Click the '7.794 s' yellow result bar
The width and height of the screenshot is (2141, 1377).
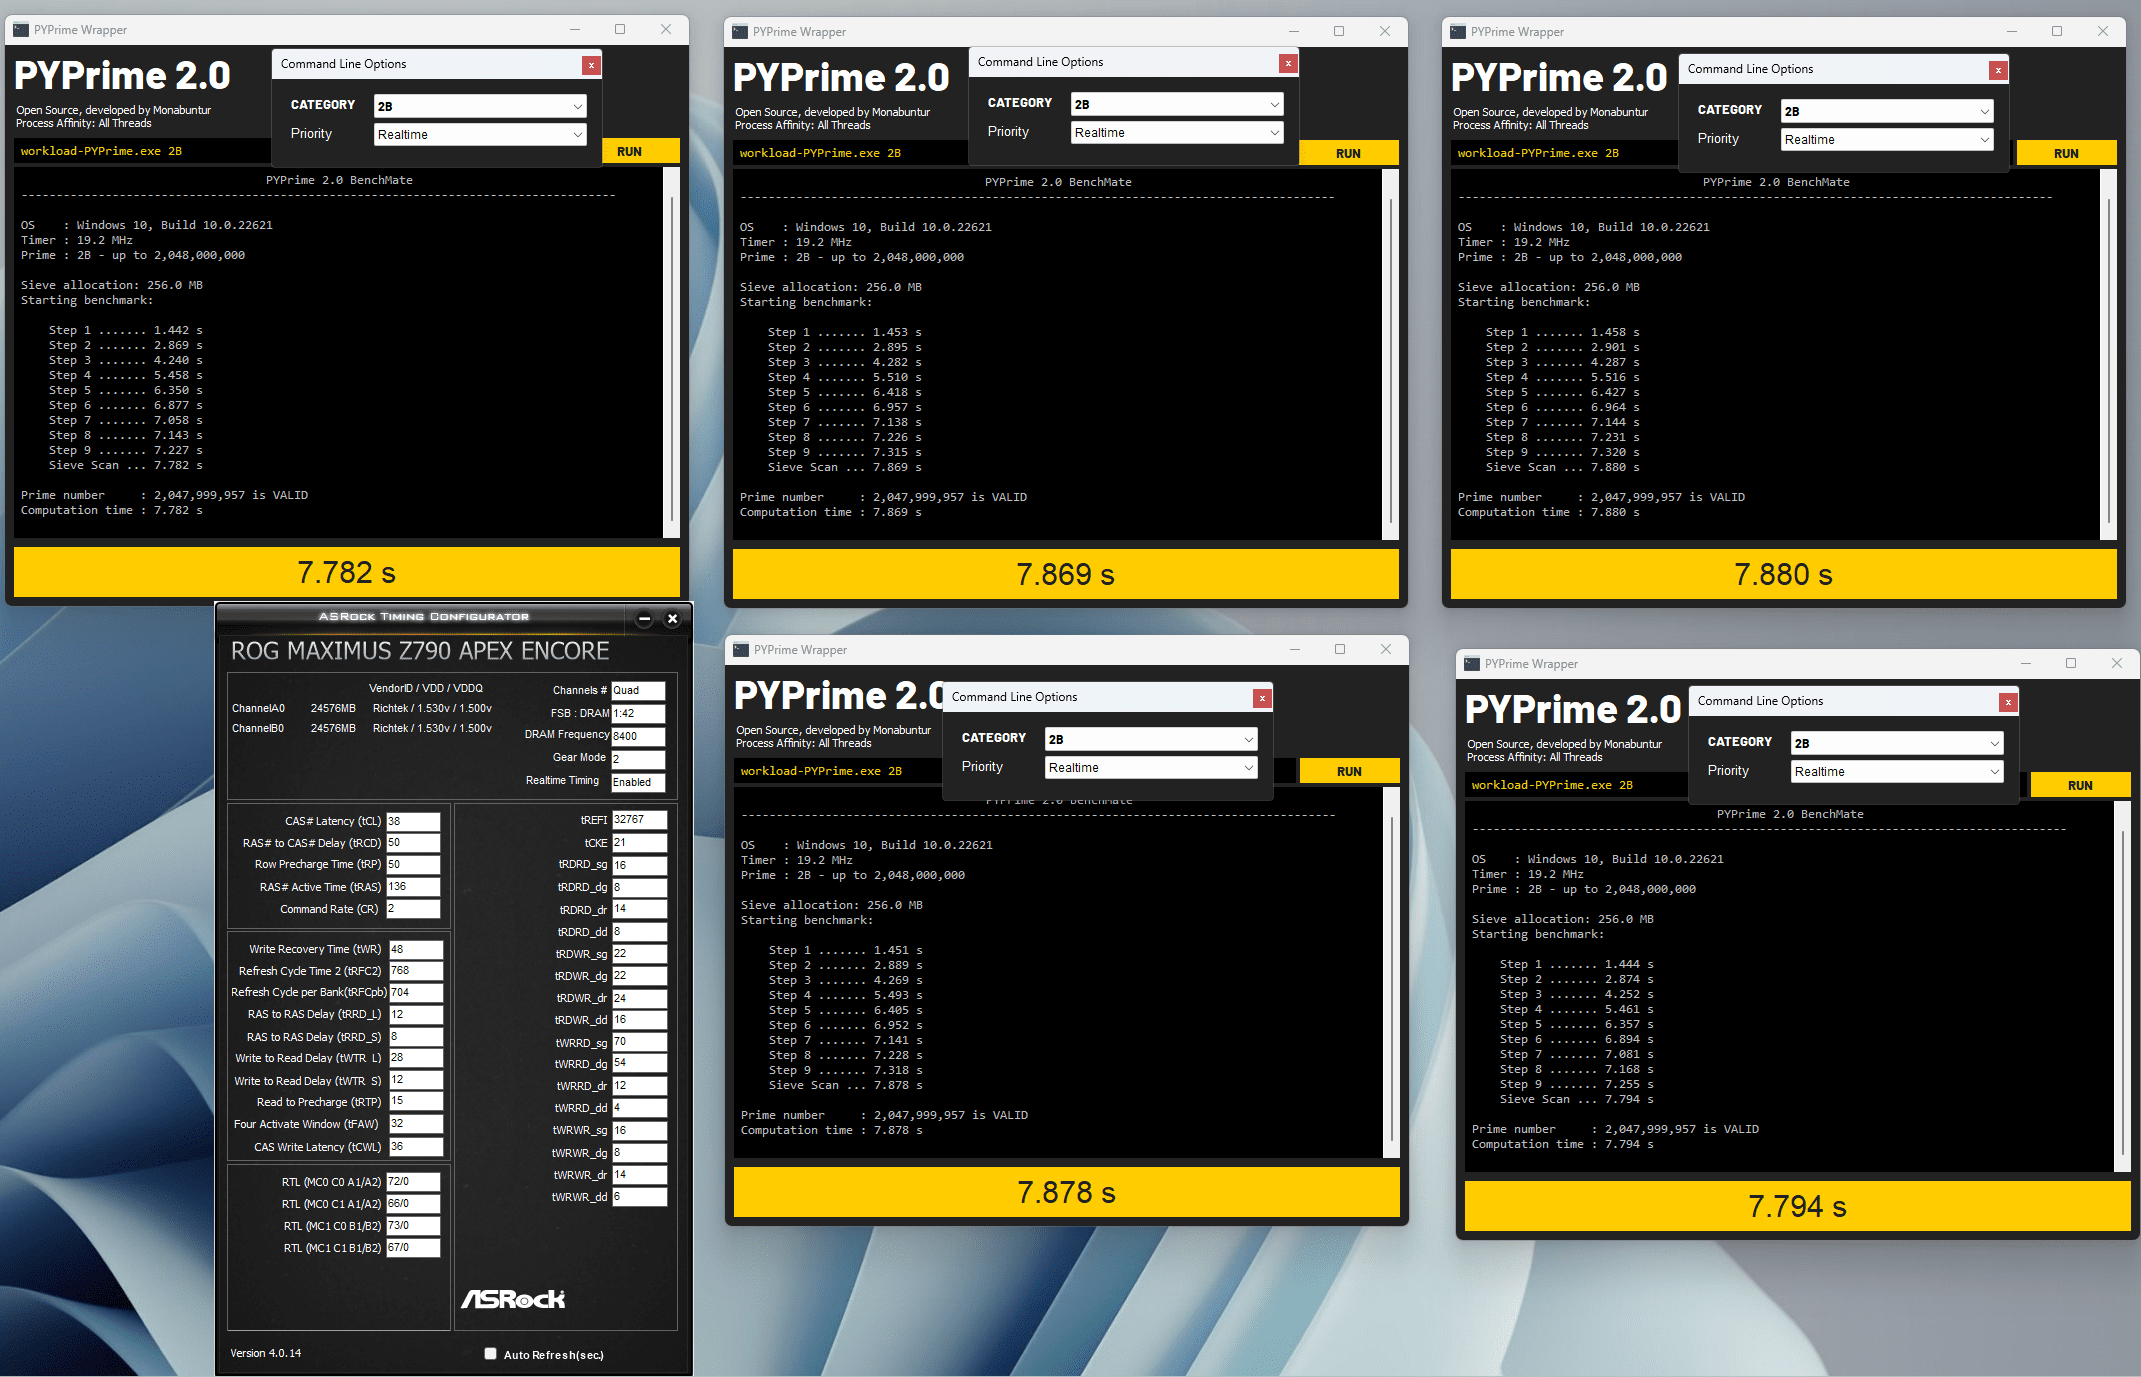click(1798, 1207)
